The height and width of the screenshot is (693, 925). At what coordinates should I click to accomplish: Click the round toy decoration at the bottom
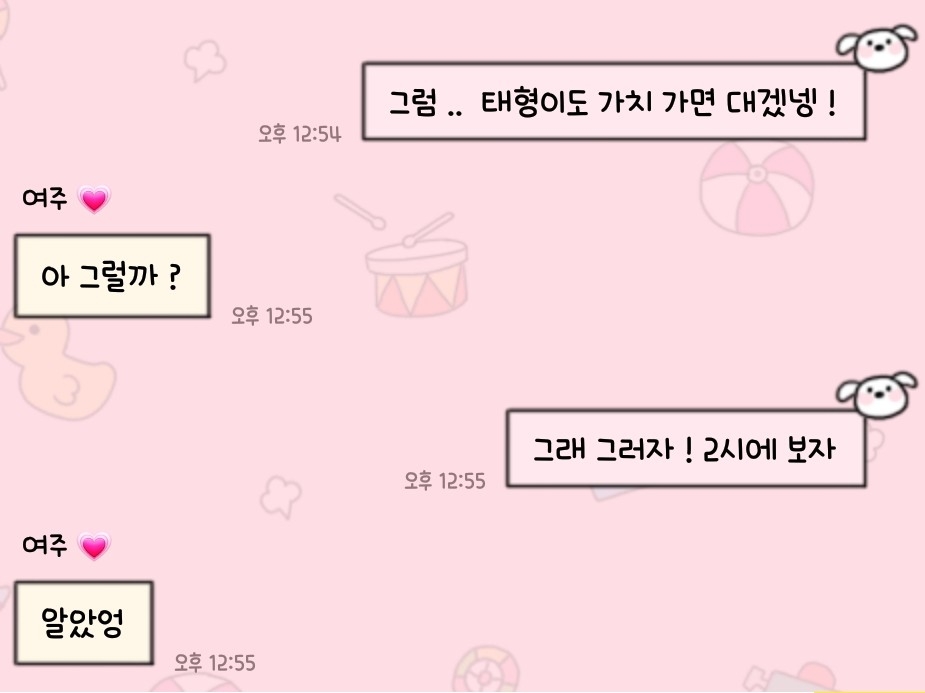[486, 670]
